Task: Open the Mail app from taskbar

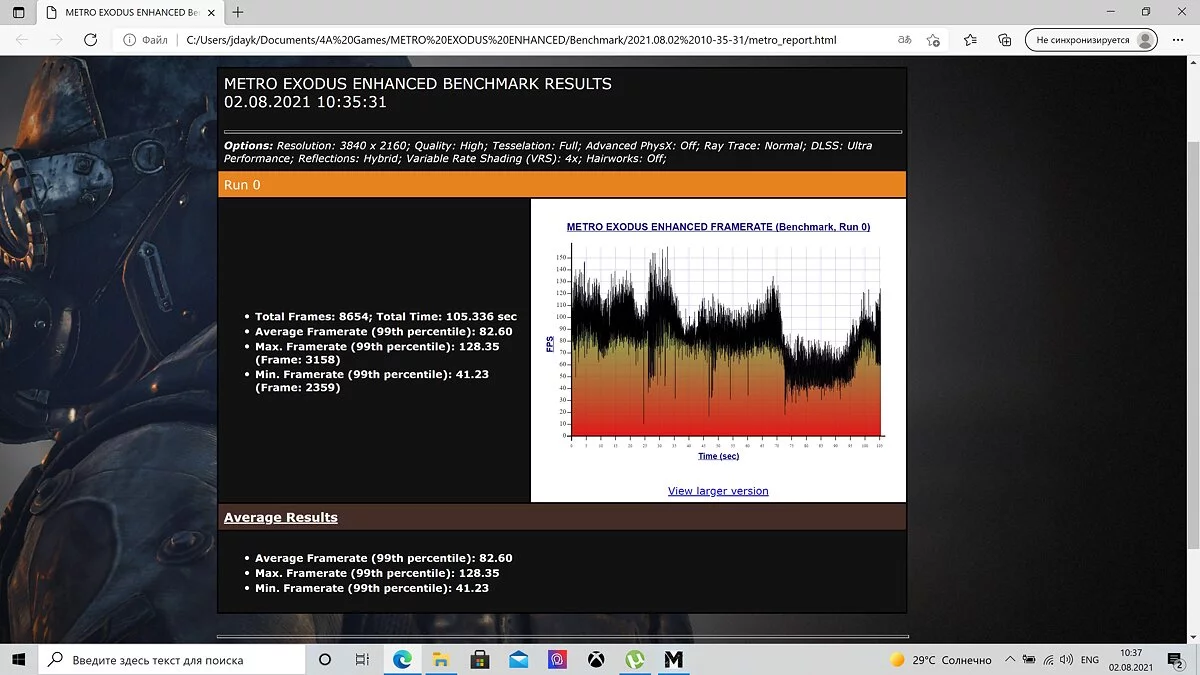Action: pyautogui.click(x=518, y=660)
